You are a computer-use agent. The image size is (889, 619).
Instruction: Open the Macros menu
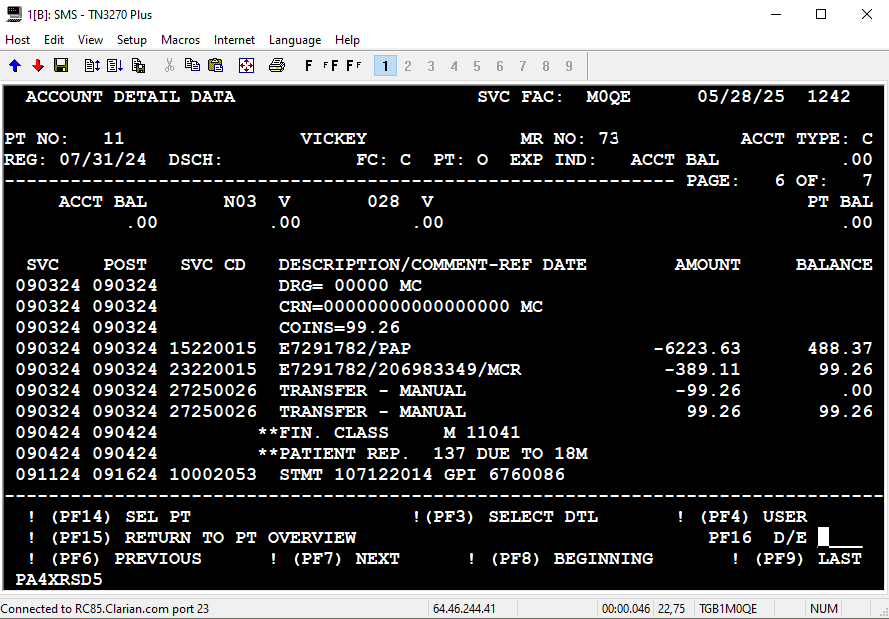[x=180, y=40]
